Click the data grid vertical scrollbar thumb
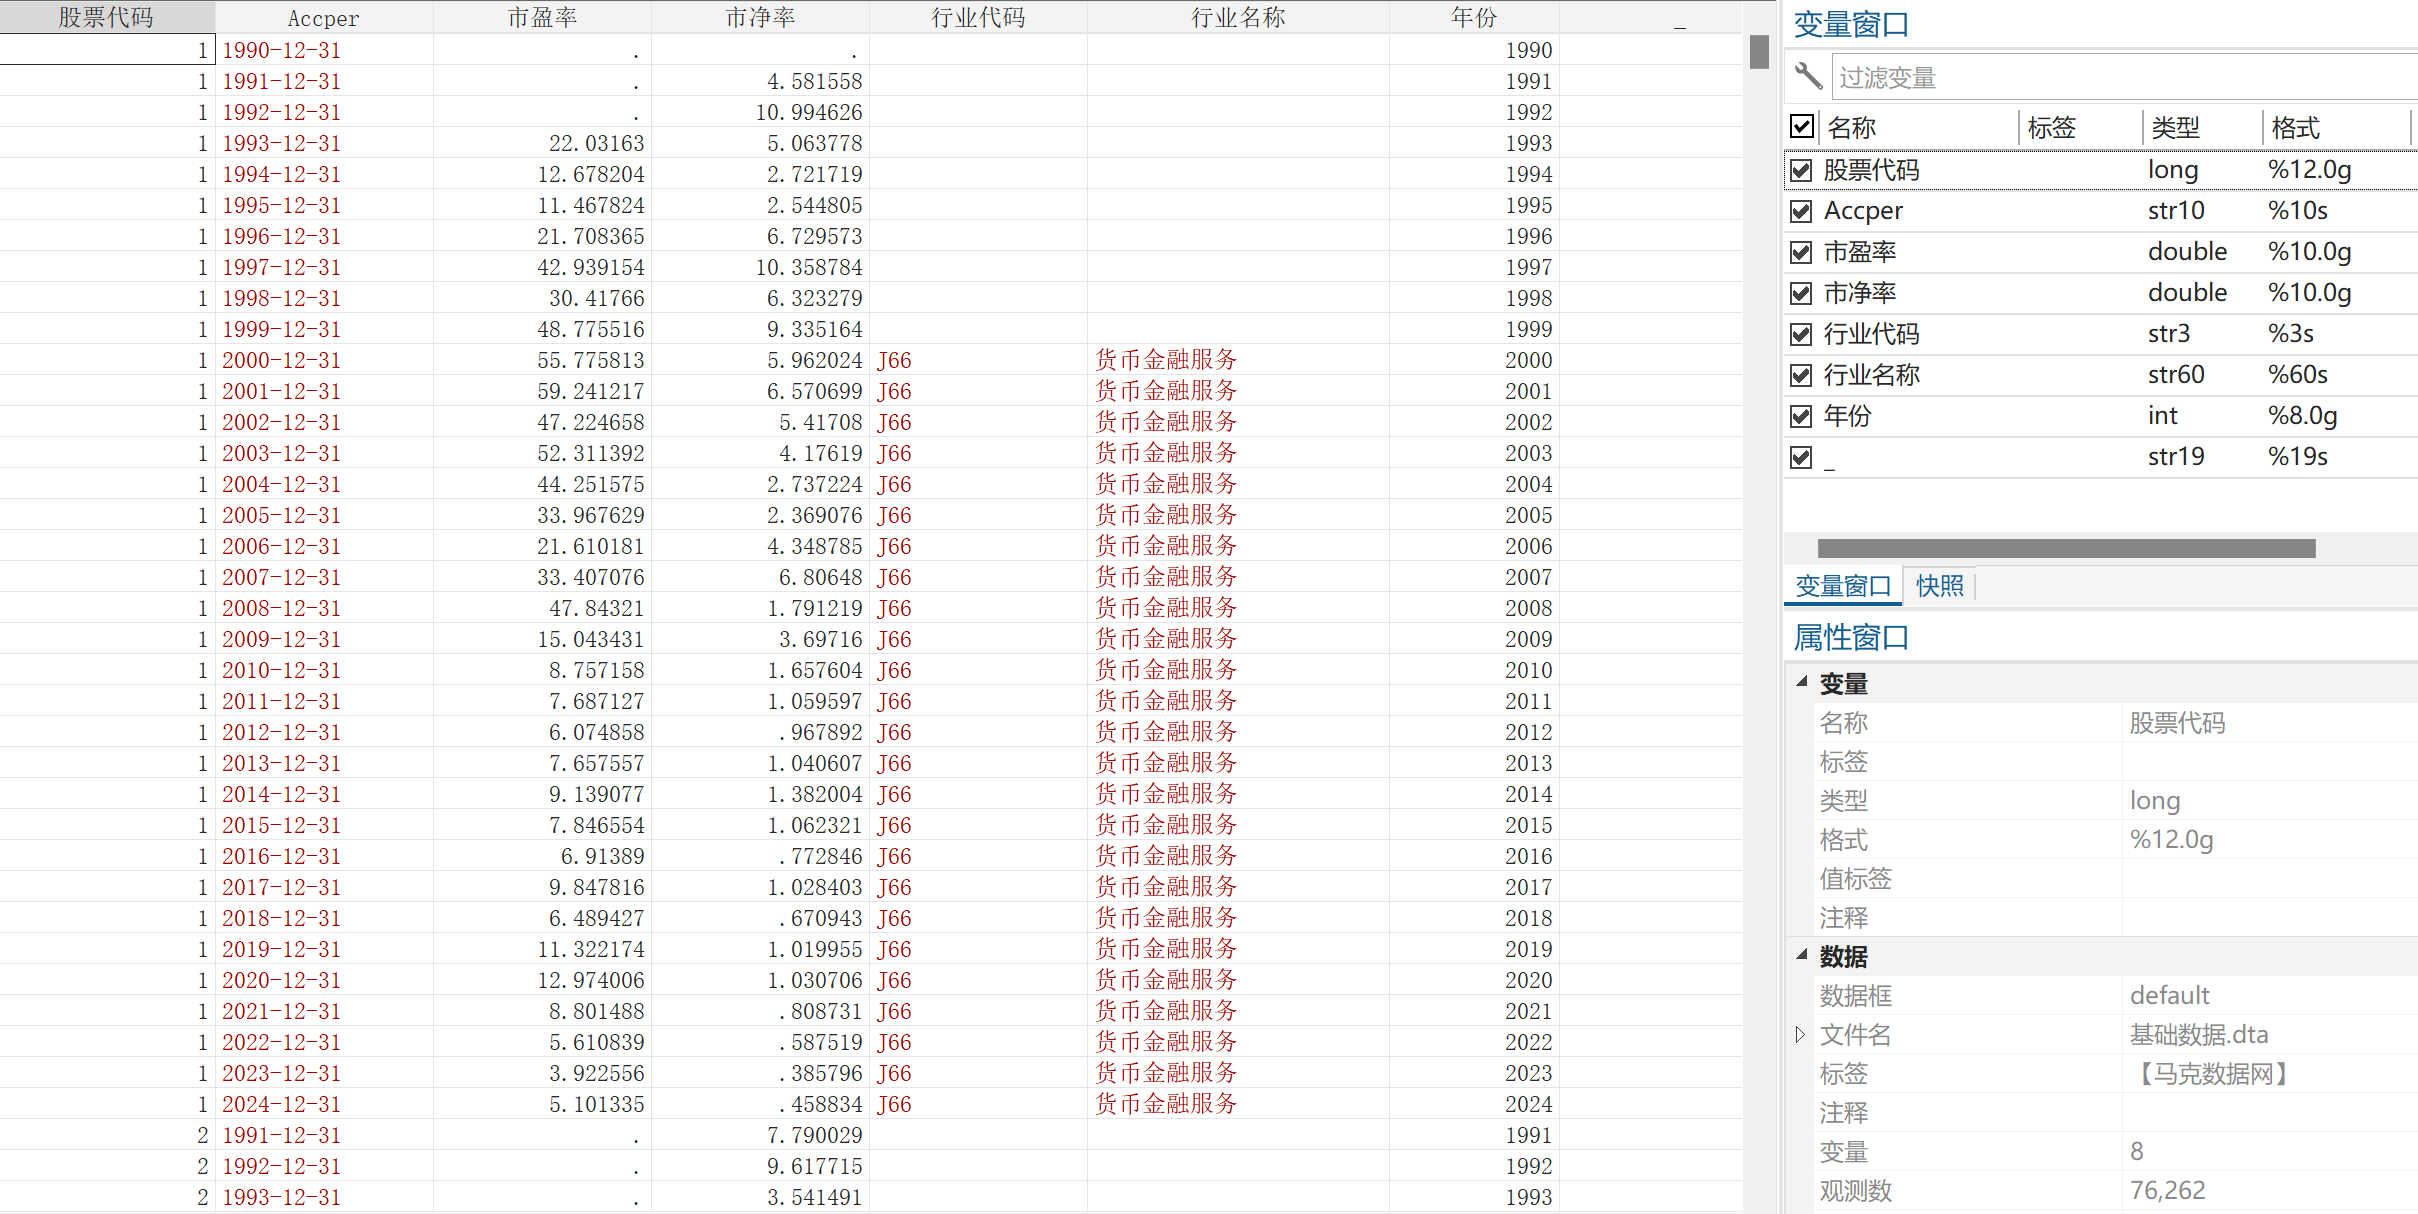The height and width of the screenshot is (1214, 2418). click(1759, 52)
